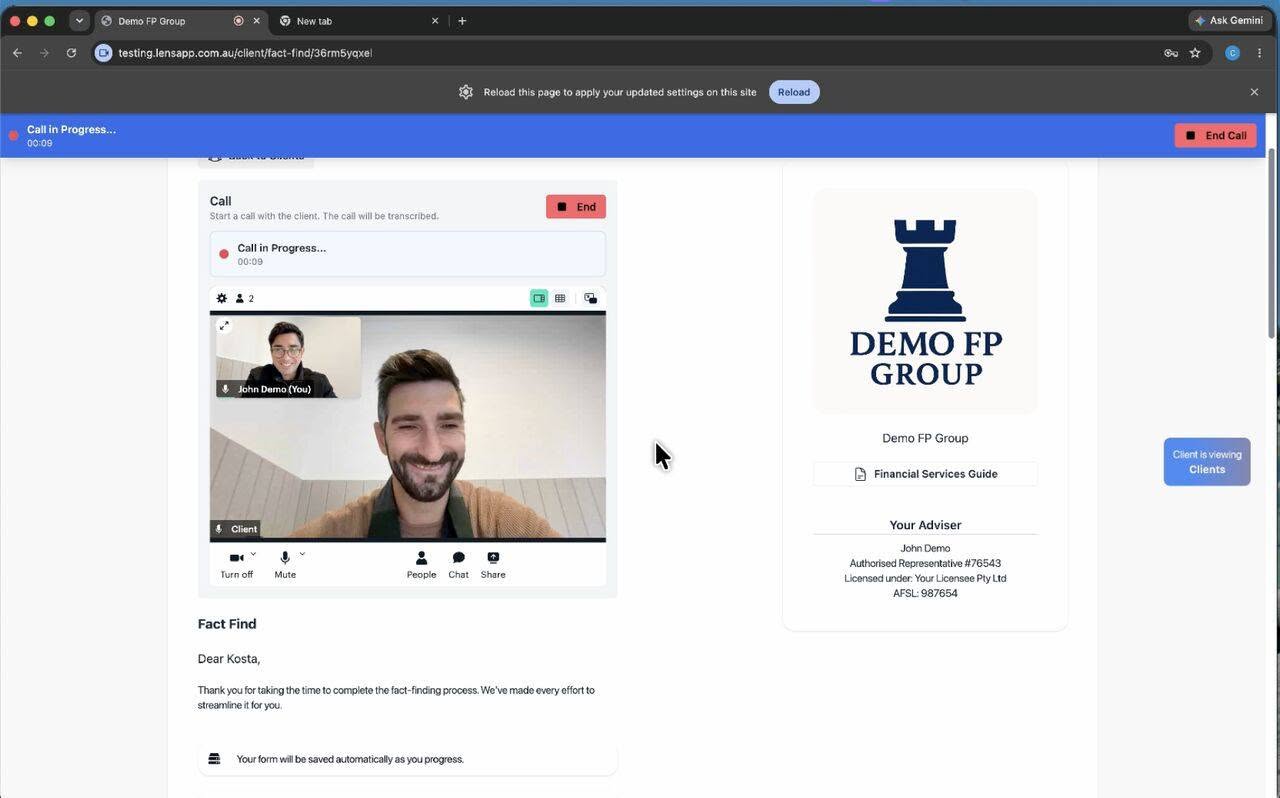The height and width of the screenshot is (798, 1280).
Task: Open the People panel in call
Action: 421,565
